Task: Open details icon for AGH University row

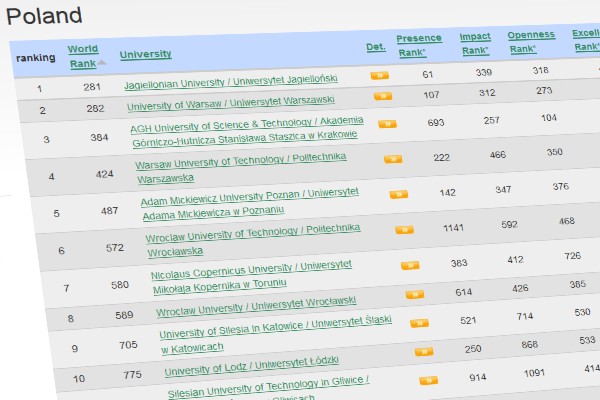Action: pos(387,124)
